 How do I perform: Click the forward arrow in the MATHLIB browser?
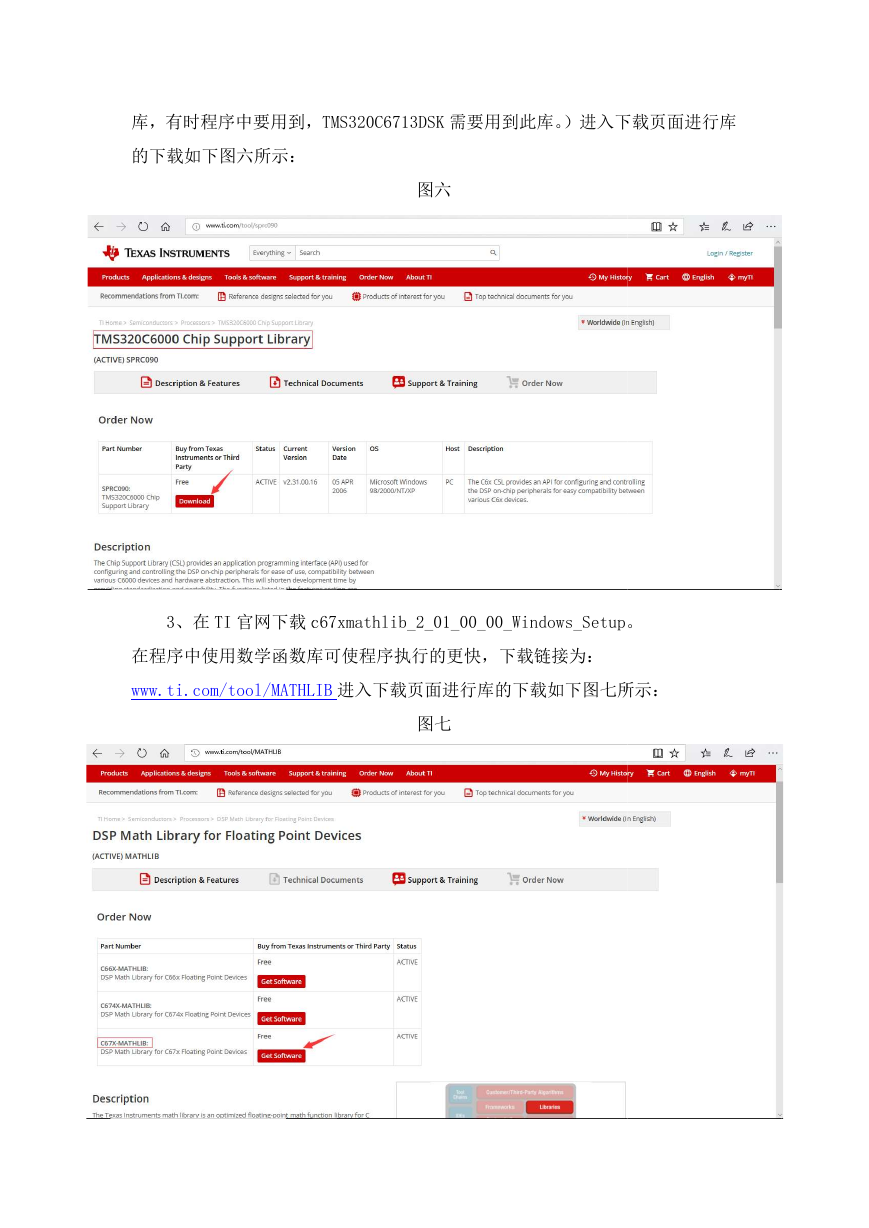tap(119, 752)
